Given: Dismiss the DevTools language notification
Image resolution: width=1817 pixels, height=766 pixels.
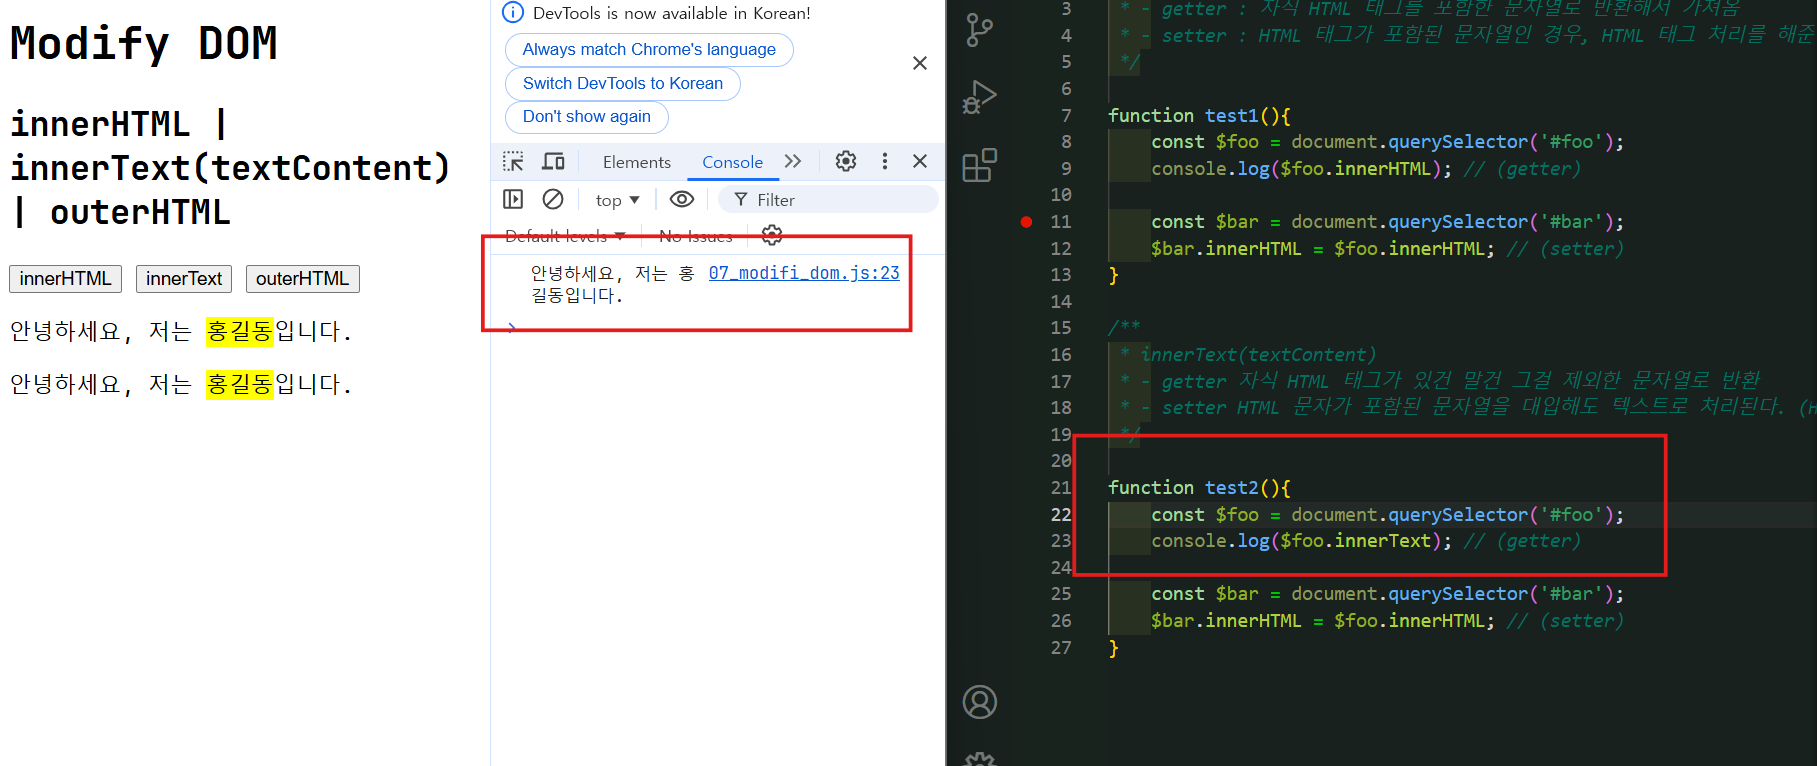Looking at the screenshot, I should [x=920, y=63].
